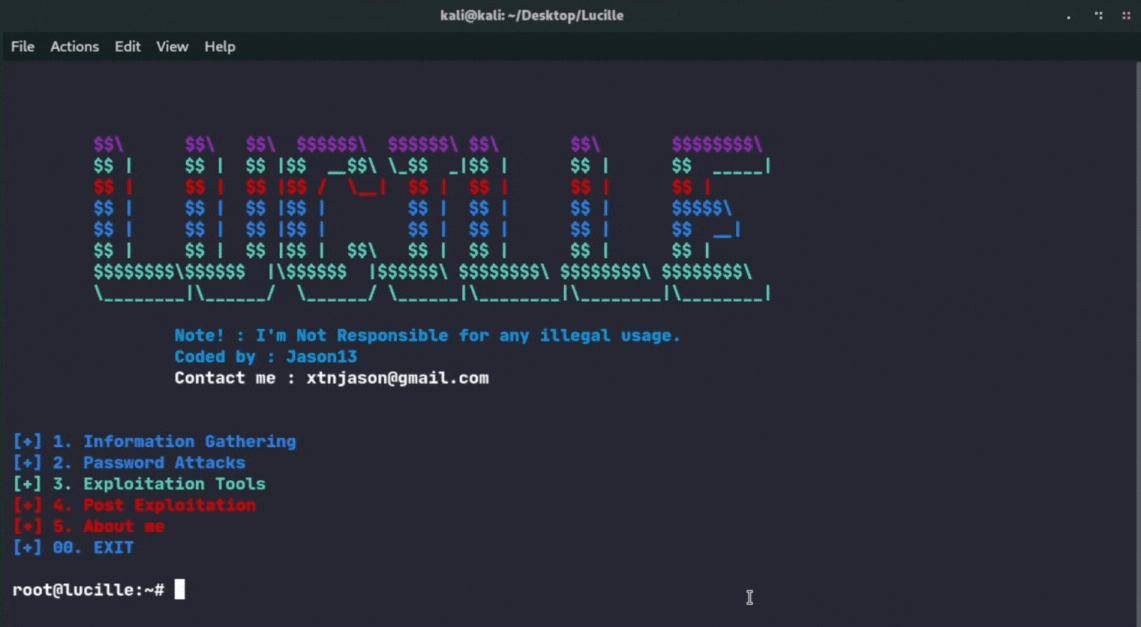Click the '00. EXIT' menu line
This screenshot has height=627, width=1141.
point(73,547)
